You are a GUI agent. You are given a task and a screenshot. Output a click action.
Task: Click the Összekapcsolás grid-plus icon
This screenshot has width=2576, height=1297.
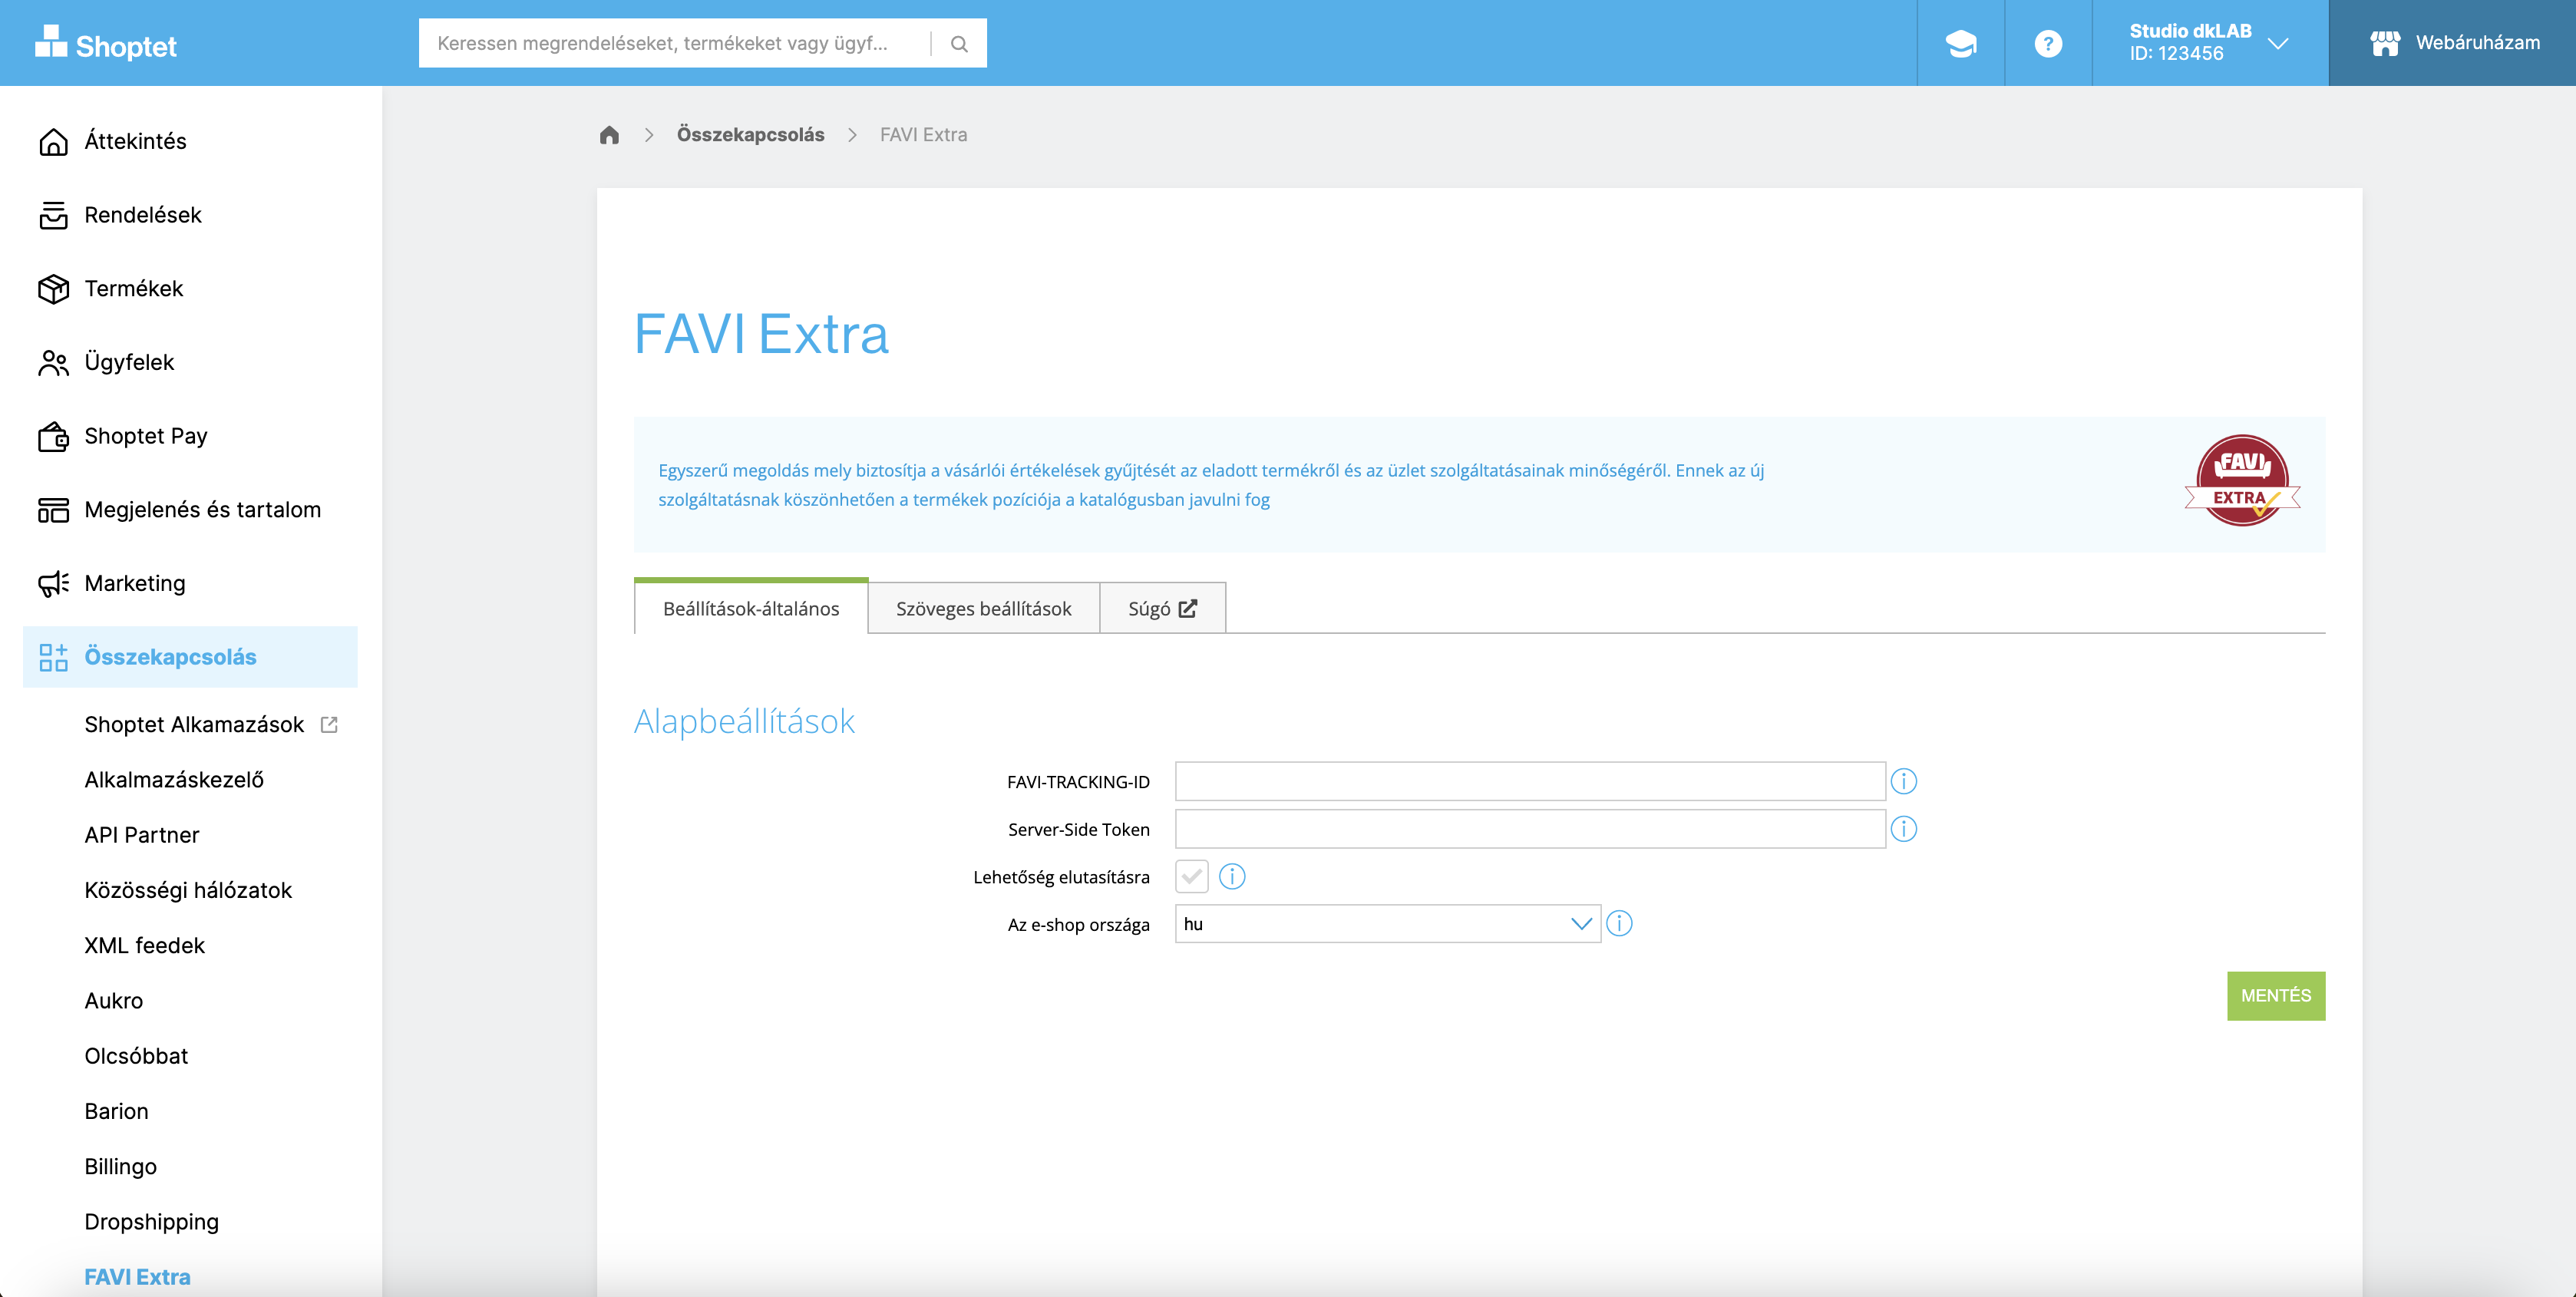(x=53, y=657)
